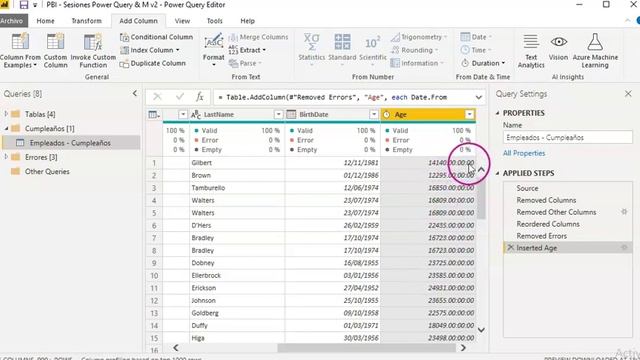Click the Scientific icon
Image resolution: width=640 pixels, height=360 pixels.
pyautogui.click(x=372, y=41)
